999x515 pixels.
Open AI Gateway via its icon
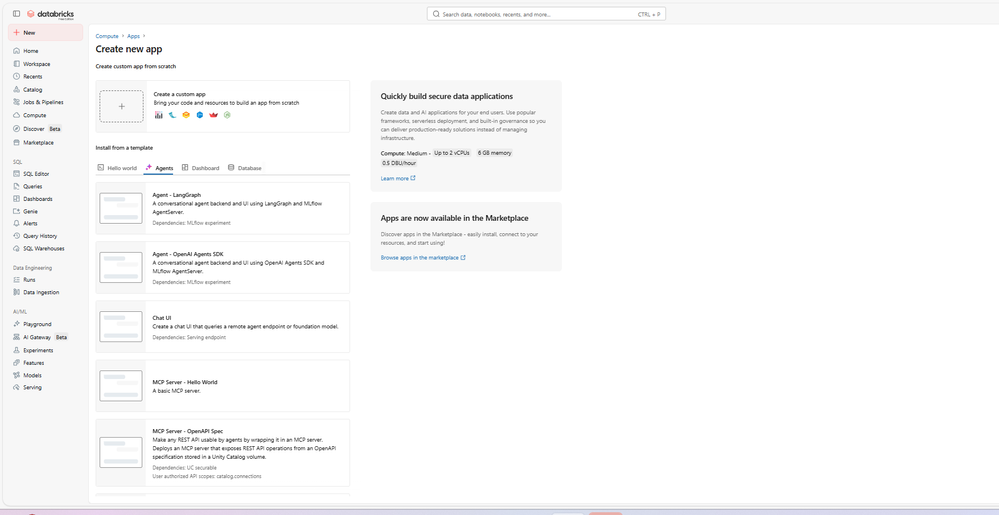click(17, 337)
